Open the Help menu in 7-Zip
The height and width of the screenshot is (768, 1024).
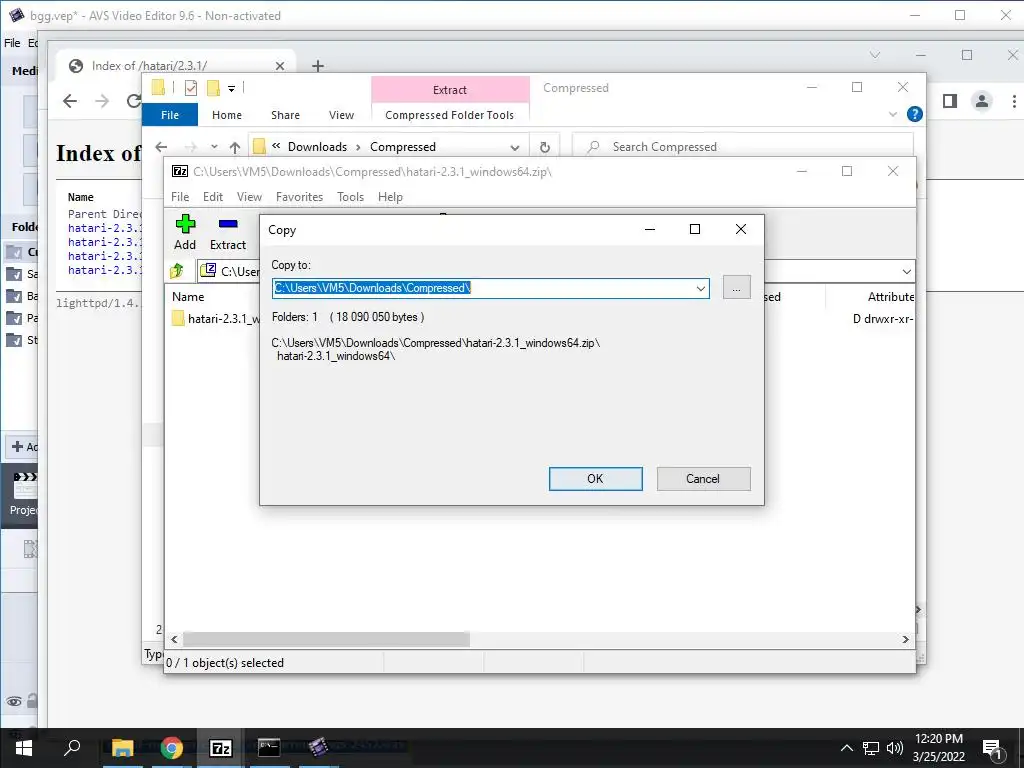391,197
